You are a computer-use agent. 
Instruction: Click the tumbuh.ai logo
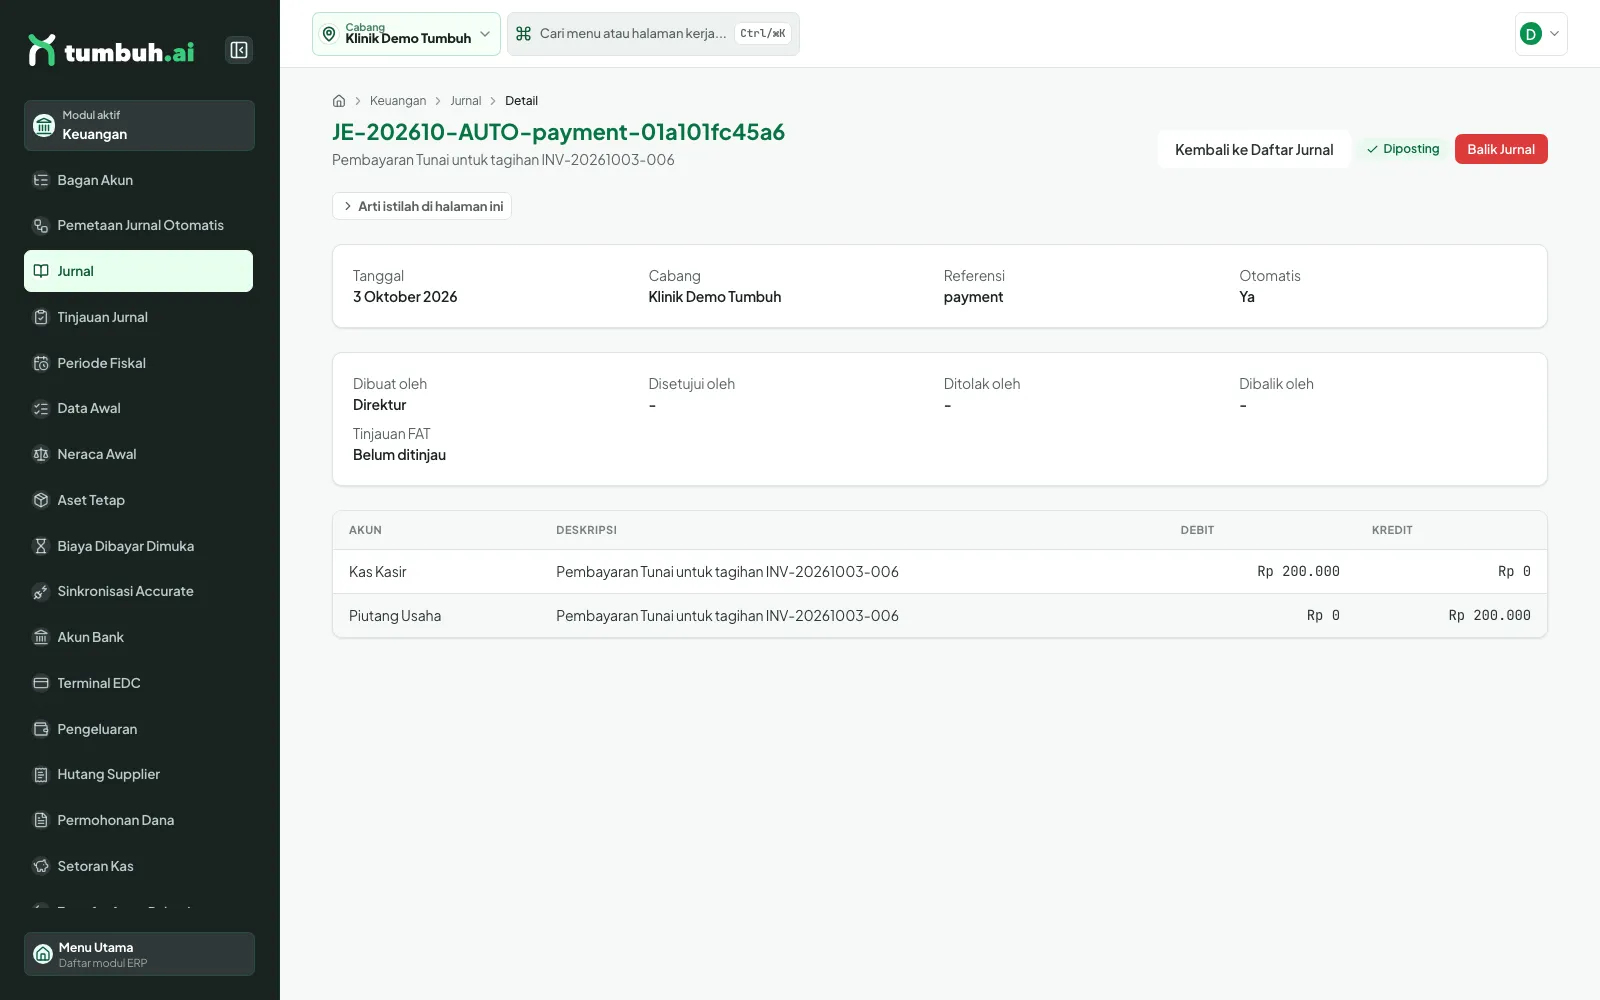(111, 50)
